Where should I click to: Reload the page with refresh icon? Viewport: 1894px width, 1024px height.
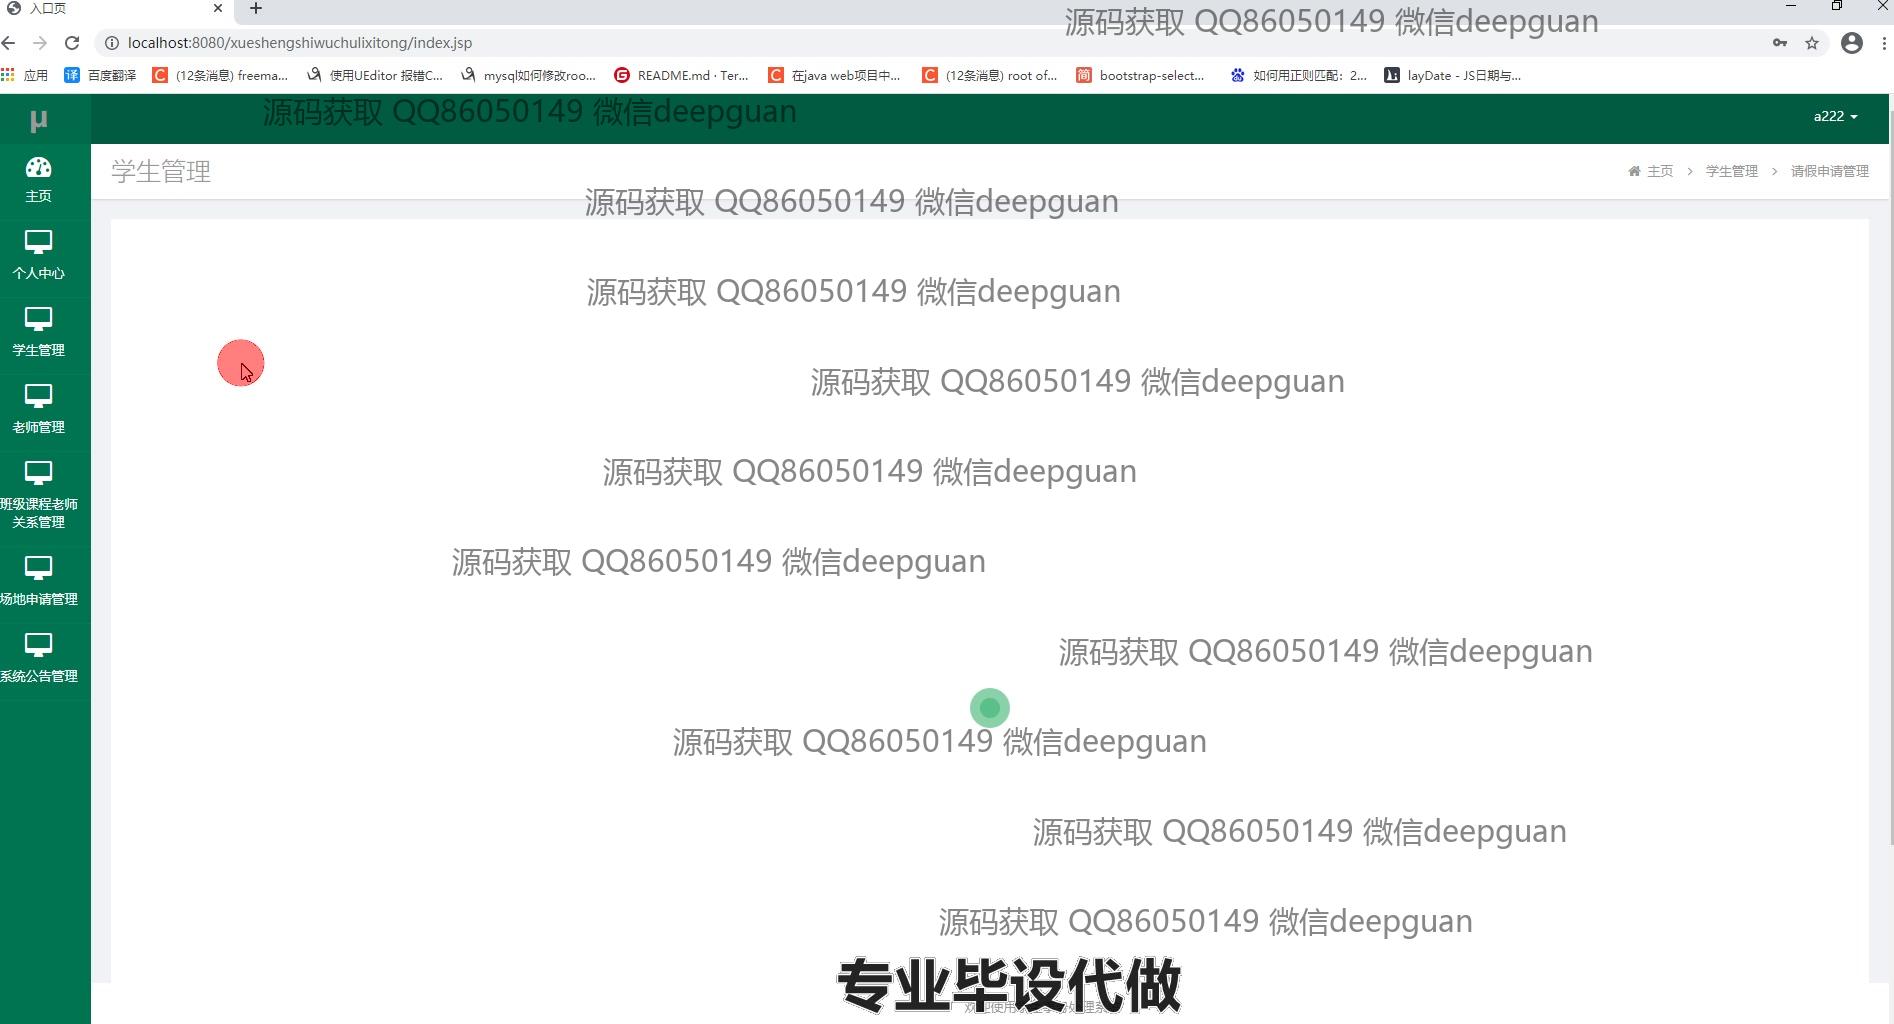click(x=72, y=43)
